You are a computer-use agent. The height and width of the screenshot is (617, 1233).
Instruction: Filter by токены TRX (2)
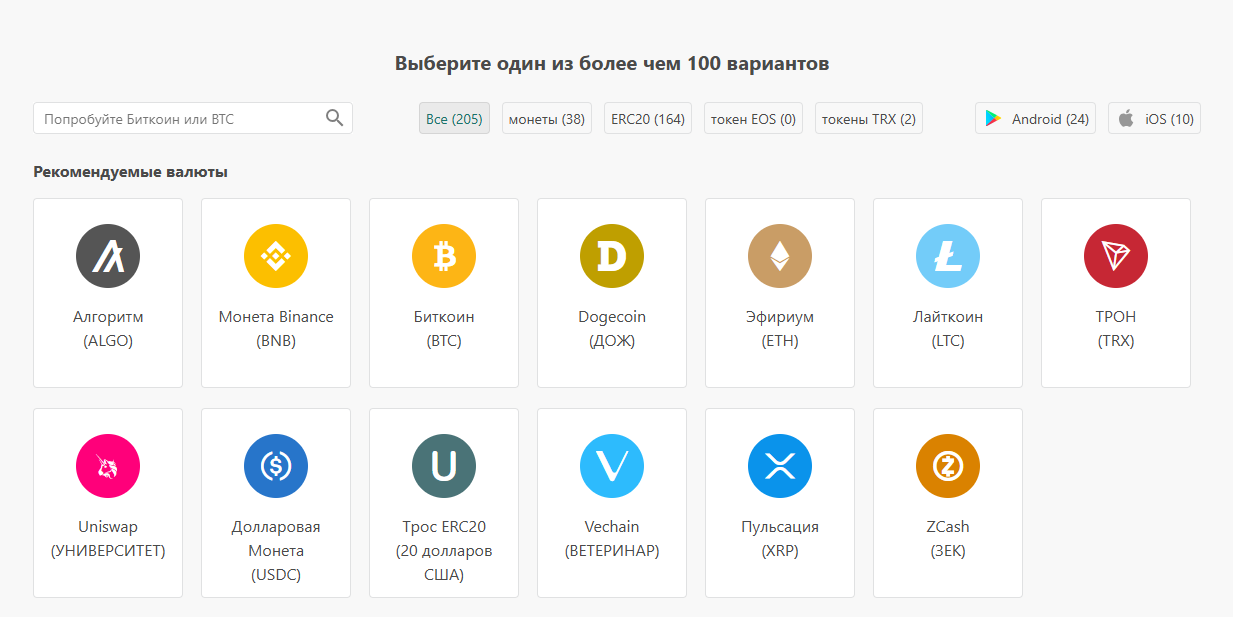click(x=868, y=119)
